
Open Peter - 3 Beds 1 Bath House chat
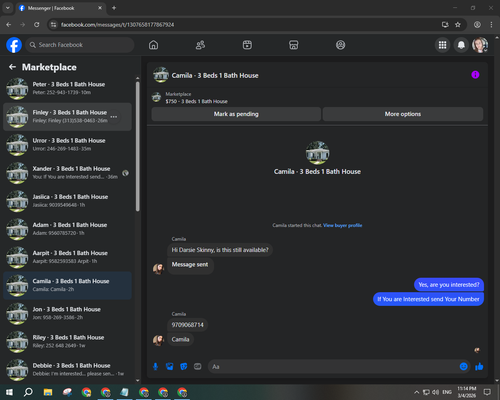[x=67, y=89]
